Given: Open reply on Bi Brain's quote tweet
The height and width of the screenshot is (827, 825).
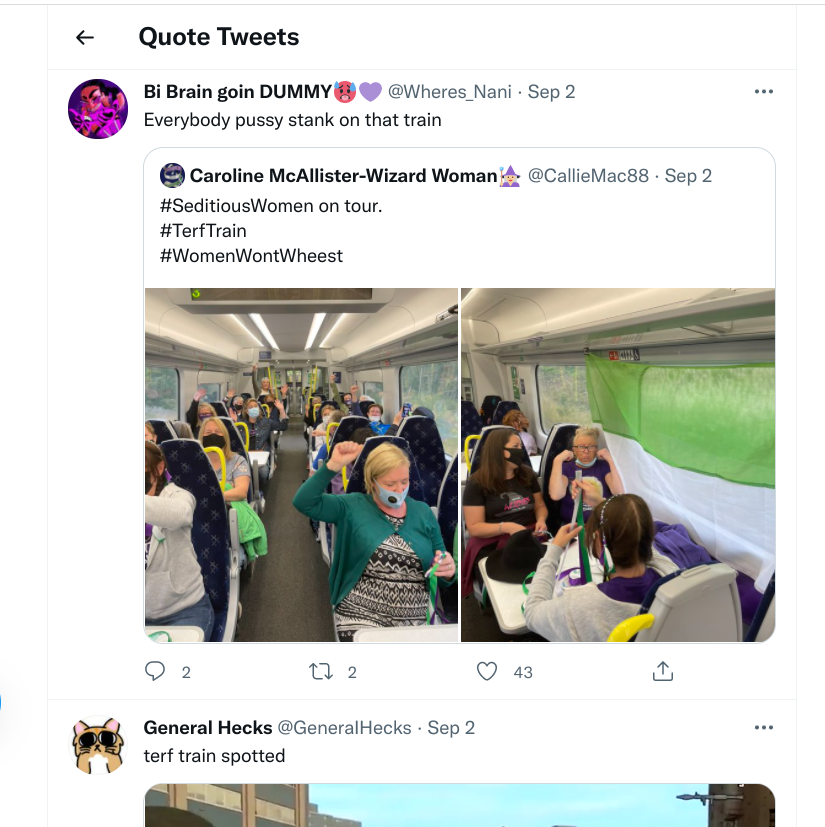Looking at the screenshot, I should (x=155, y=672).
